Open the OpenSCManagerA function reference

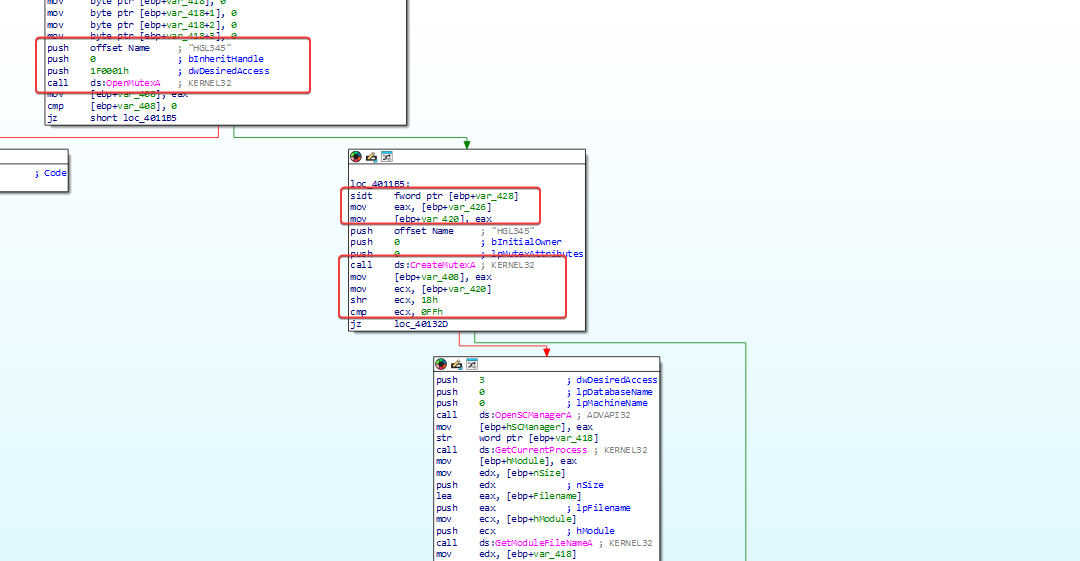click(x=533, y=415)
